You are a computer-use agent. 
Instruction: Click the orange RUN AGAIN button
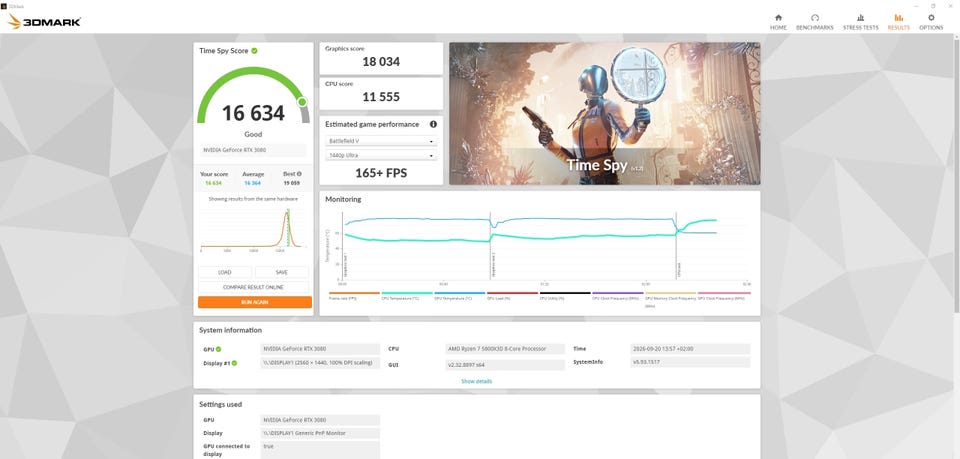[255, 302]
